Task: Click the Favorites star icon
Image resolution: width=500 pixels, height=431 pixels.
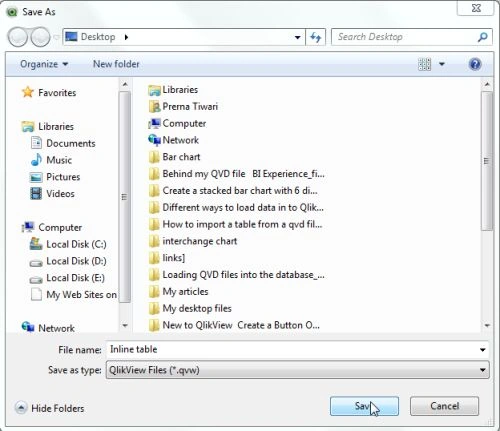Action: tap(28, 92)
